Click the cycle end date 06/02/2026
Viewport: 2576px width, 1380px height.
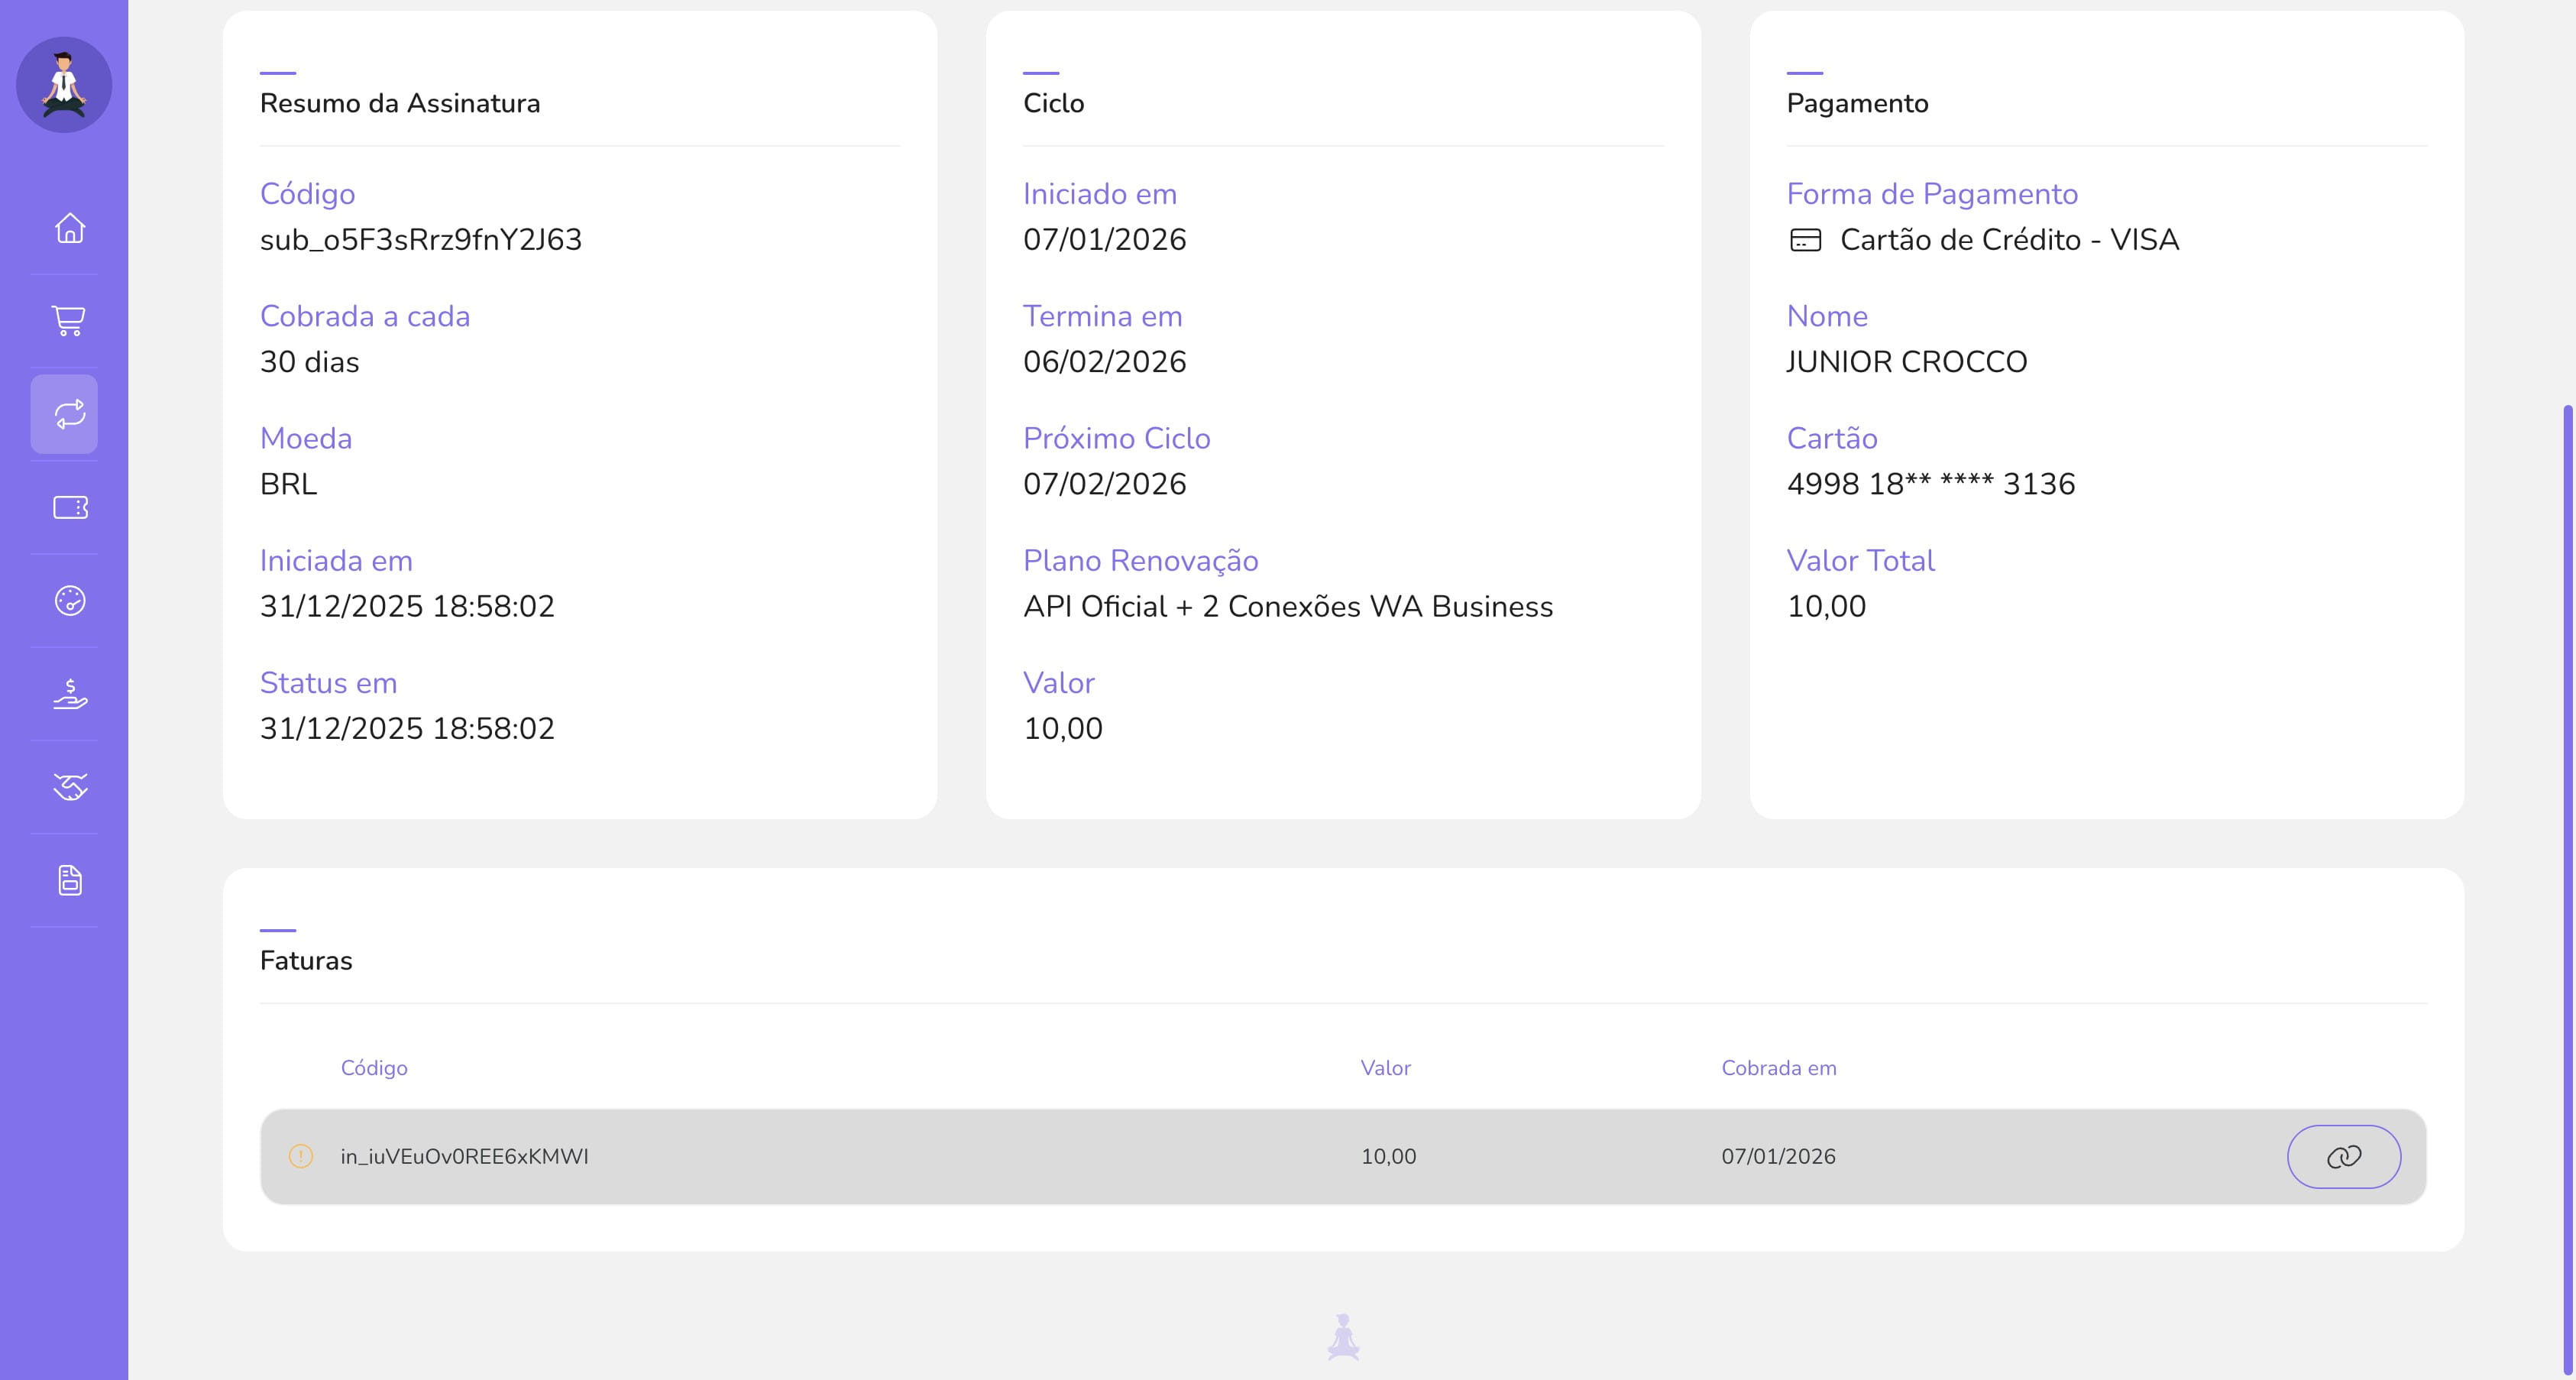[1104, 362]
